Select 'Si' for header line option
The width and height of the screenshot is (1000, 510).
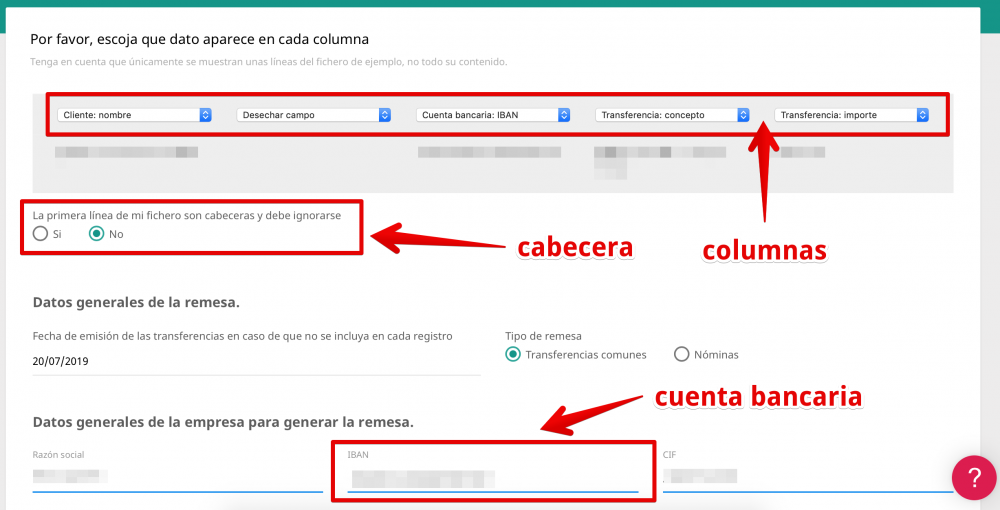(x=40, y=234)
